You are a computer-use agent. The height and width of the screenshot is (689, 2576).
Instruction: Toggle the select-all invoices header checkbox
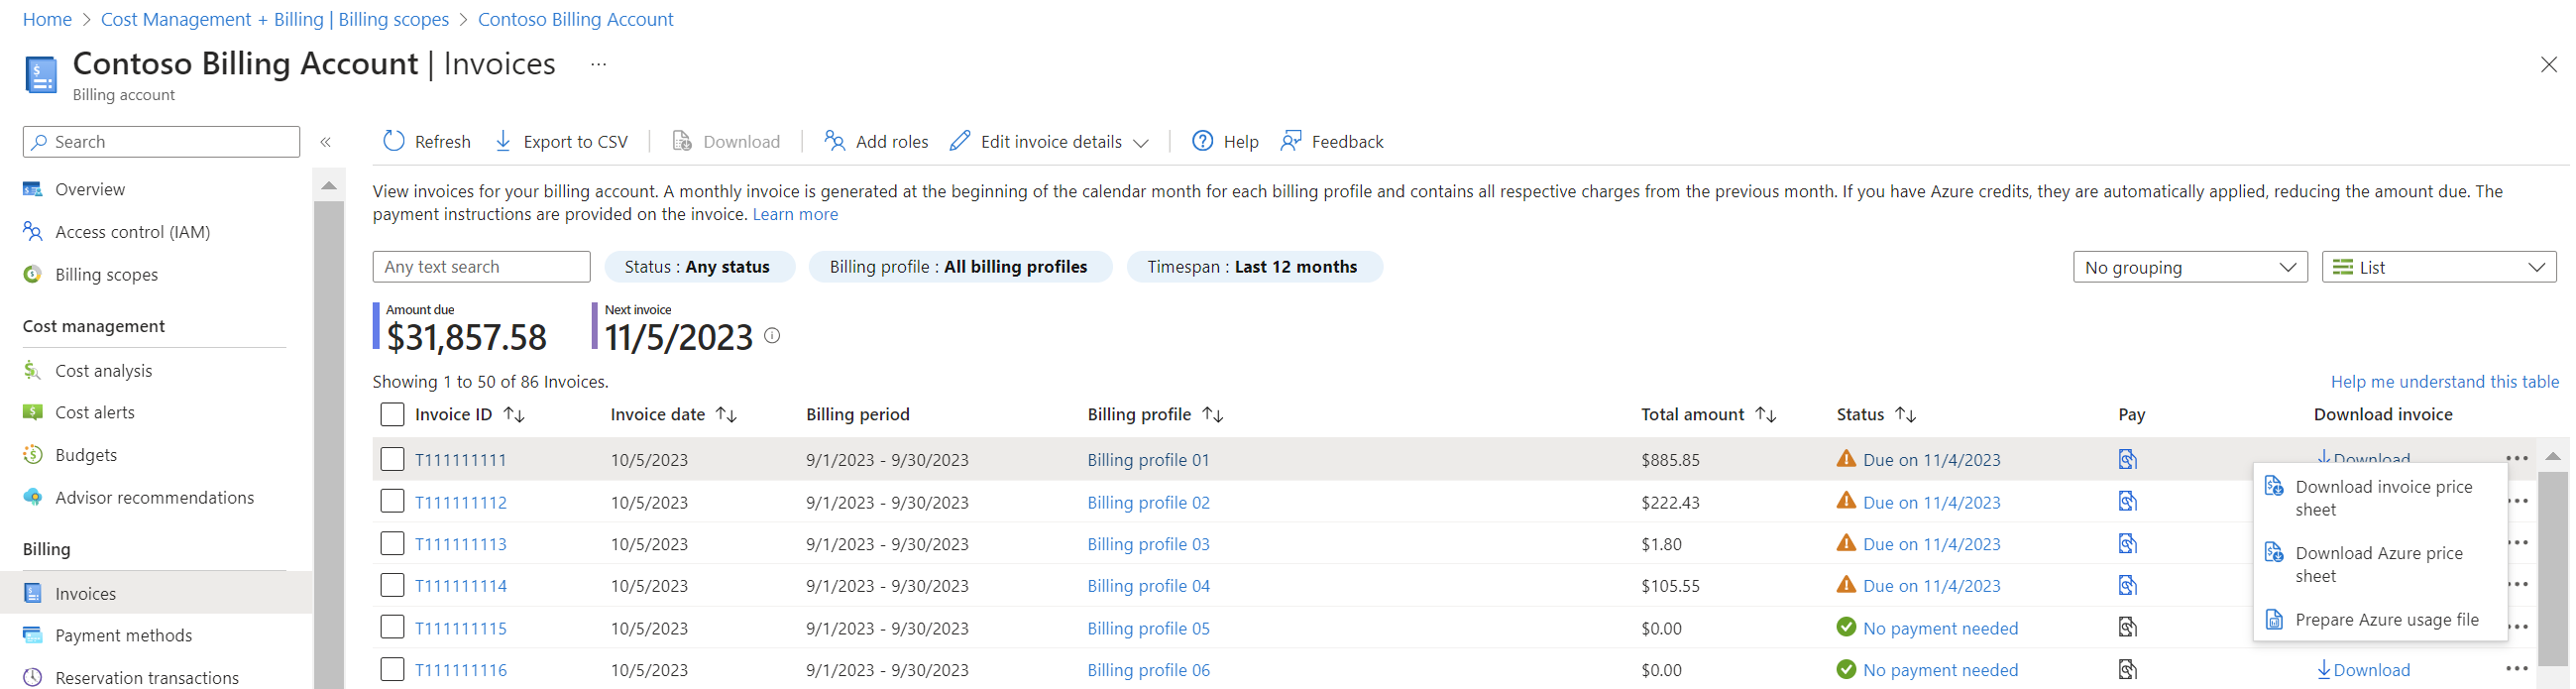tap(392, 414)
